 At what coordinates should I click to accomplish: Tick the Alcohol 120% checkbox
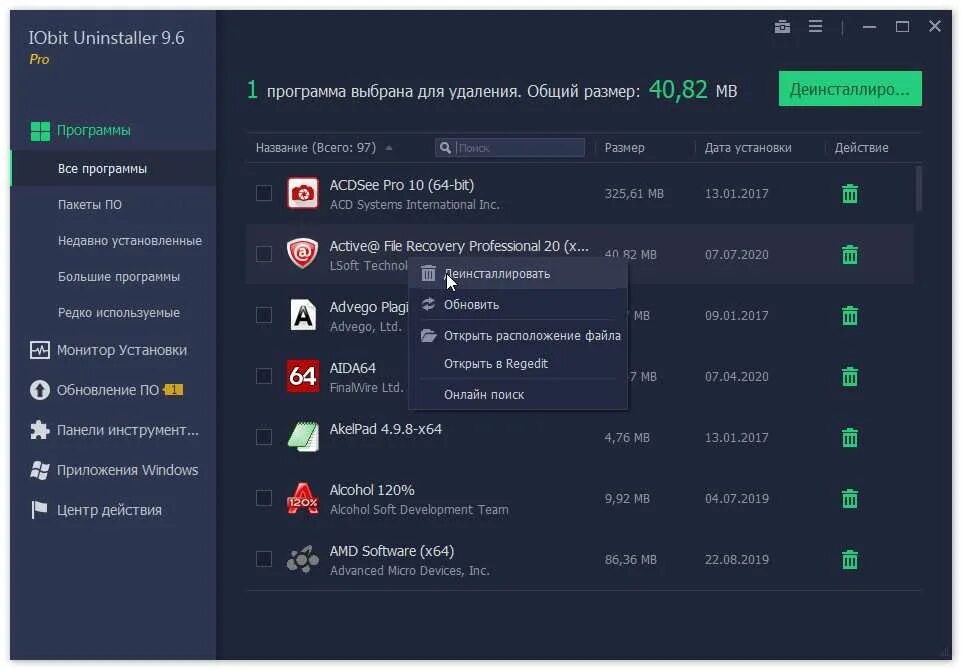(x=264, y=498)
